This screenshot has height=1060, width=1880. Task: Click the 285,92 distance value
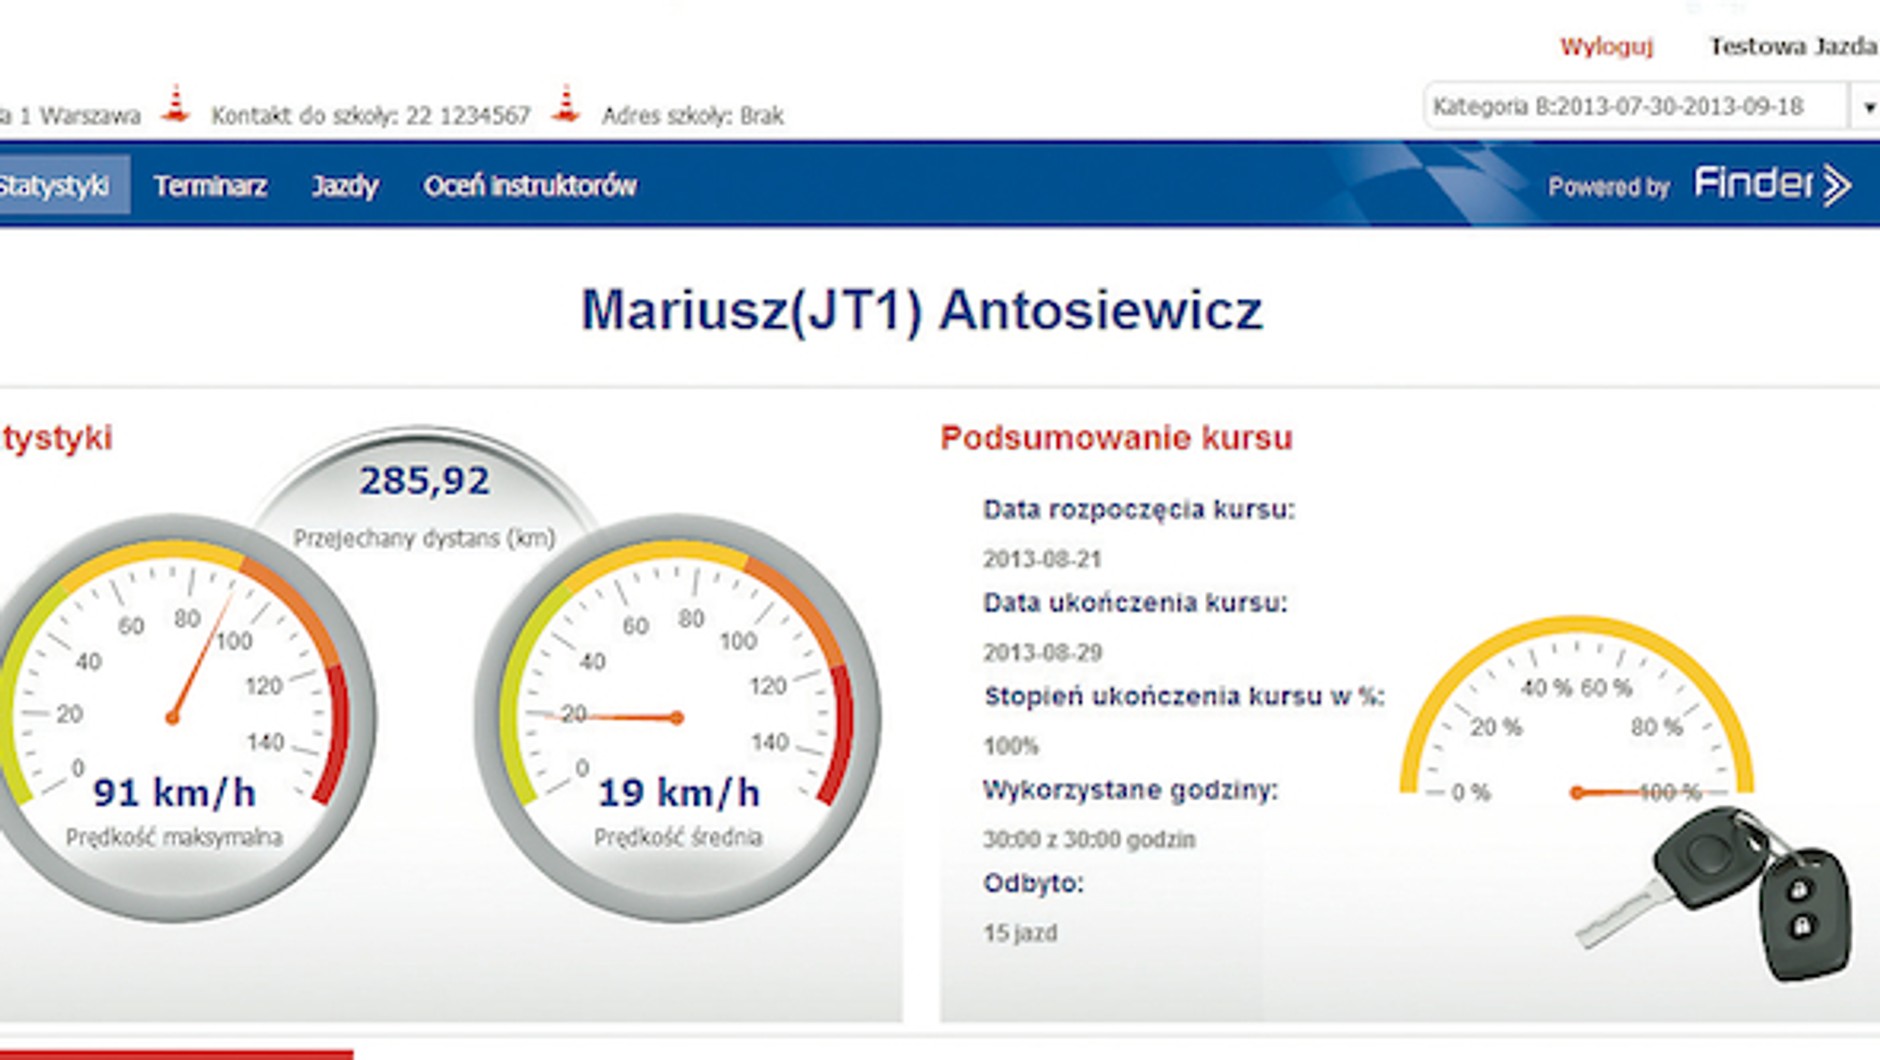pyautogui.click(x=425, y=481)
